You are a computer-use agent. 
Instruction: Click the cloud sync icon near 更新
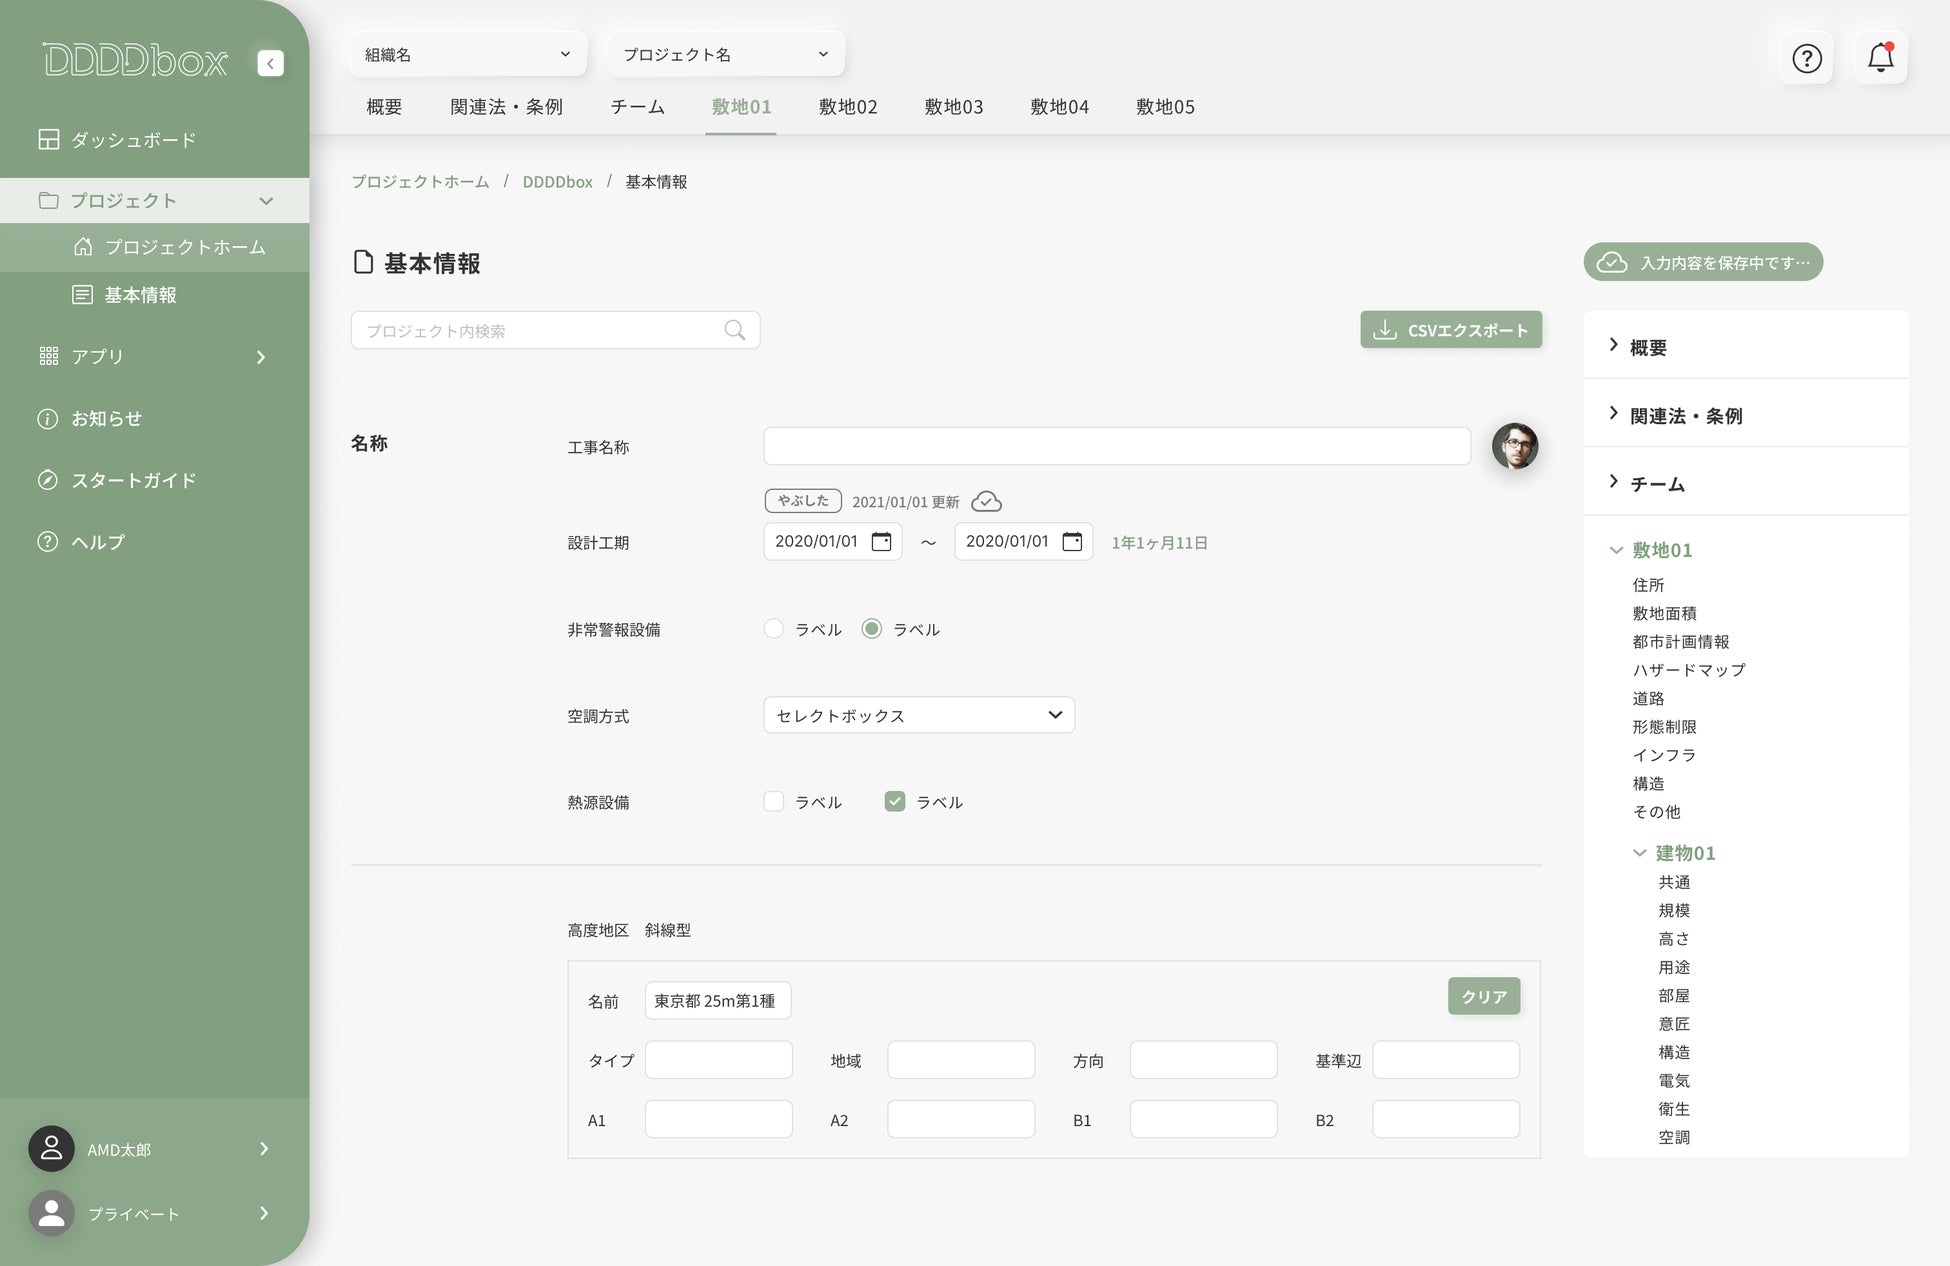(x=986, y=502)
